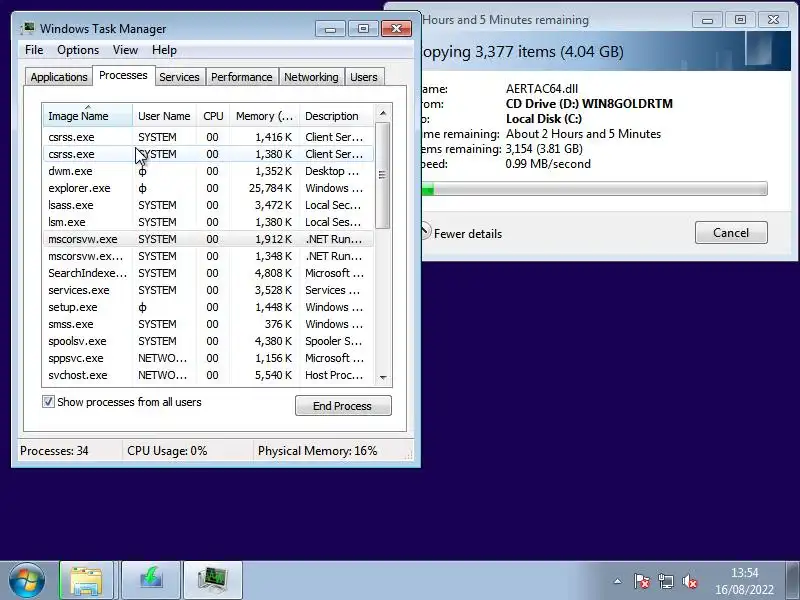800x600 pixels.
Task: Sort by Image Name column header
Action: click(x=88, y=116)
